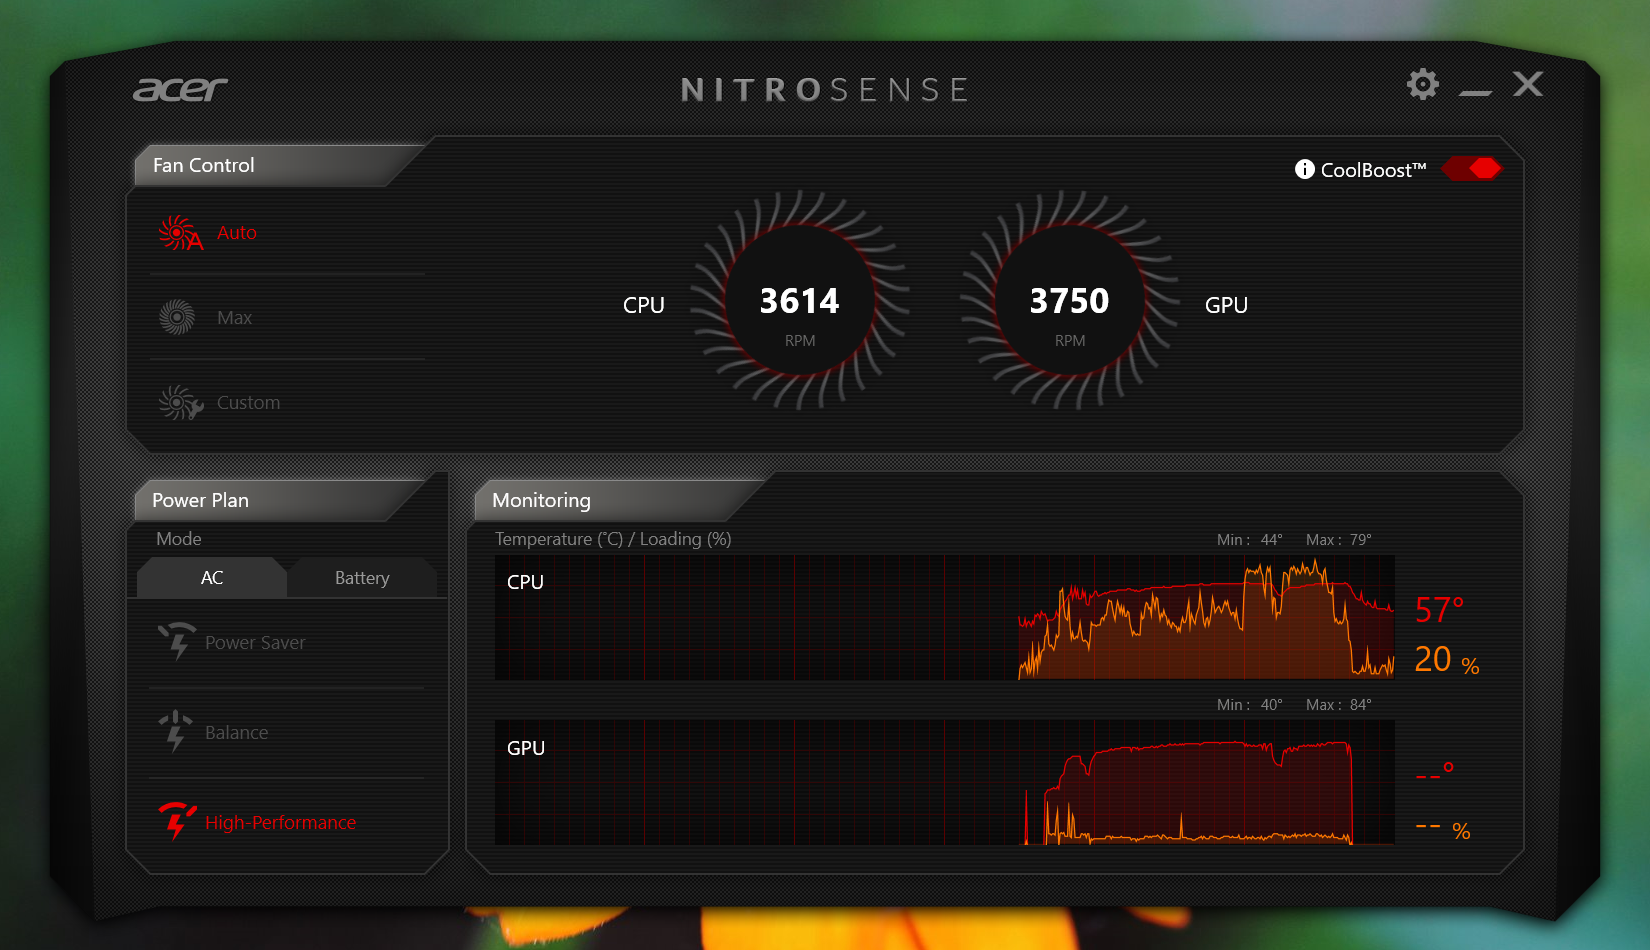Click the Power Saver plan icon

(177, 641)
